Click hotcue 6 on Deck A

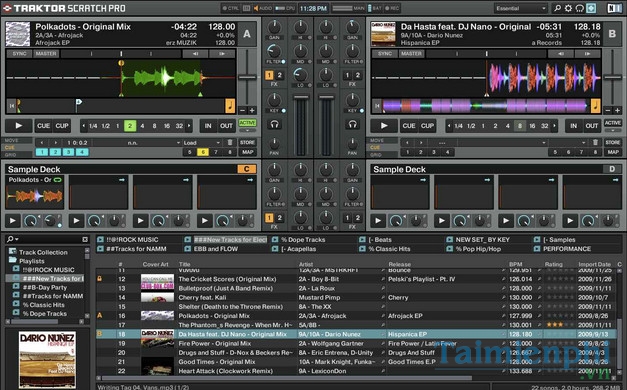pos(203,152)
